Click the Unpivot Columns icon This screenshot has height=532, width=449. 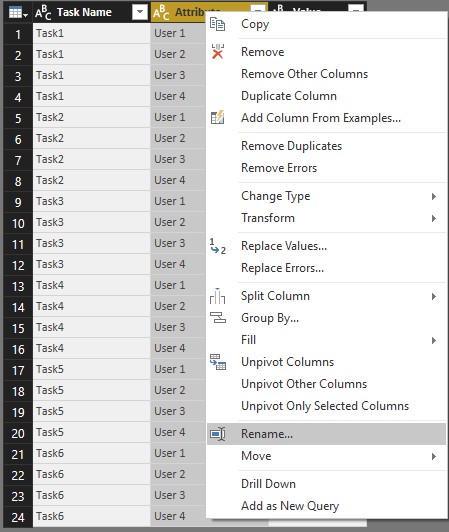click(218, 362)
